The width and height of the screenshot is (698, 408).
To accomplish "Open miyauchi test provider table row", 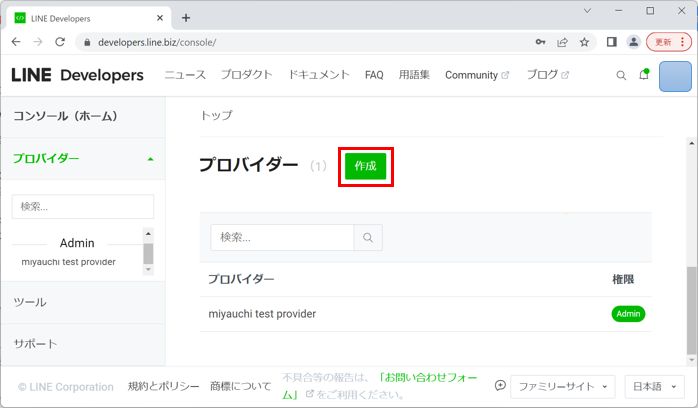I will [426, 314].
